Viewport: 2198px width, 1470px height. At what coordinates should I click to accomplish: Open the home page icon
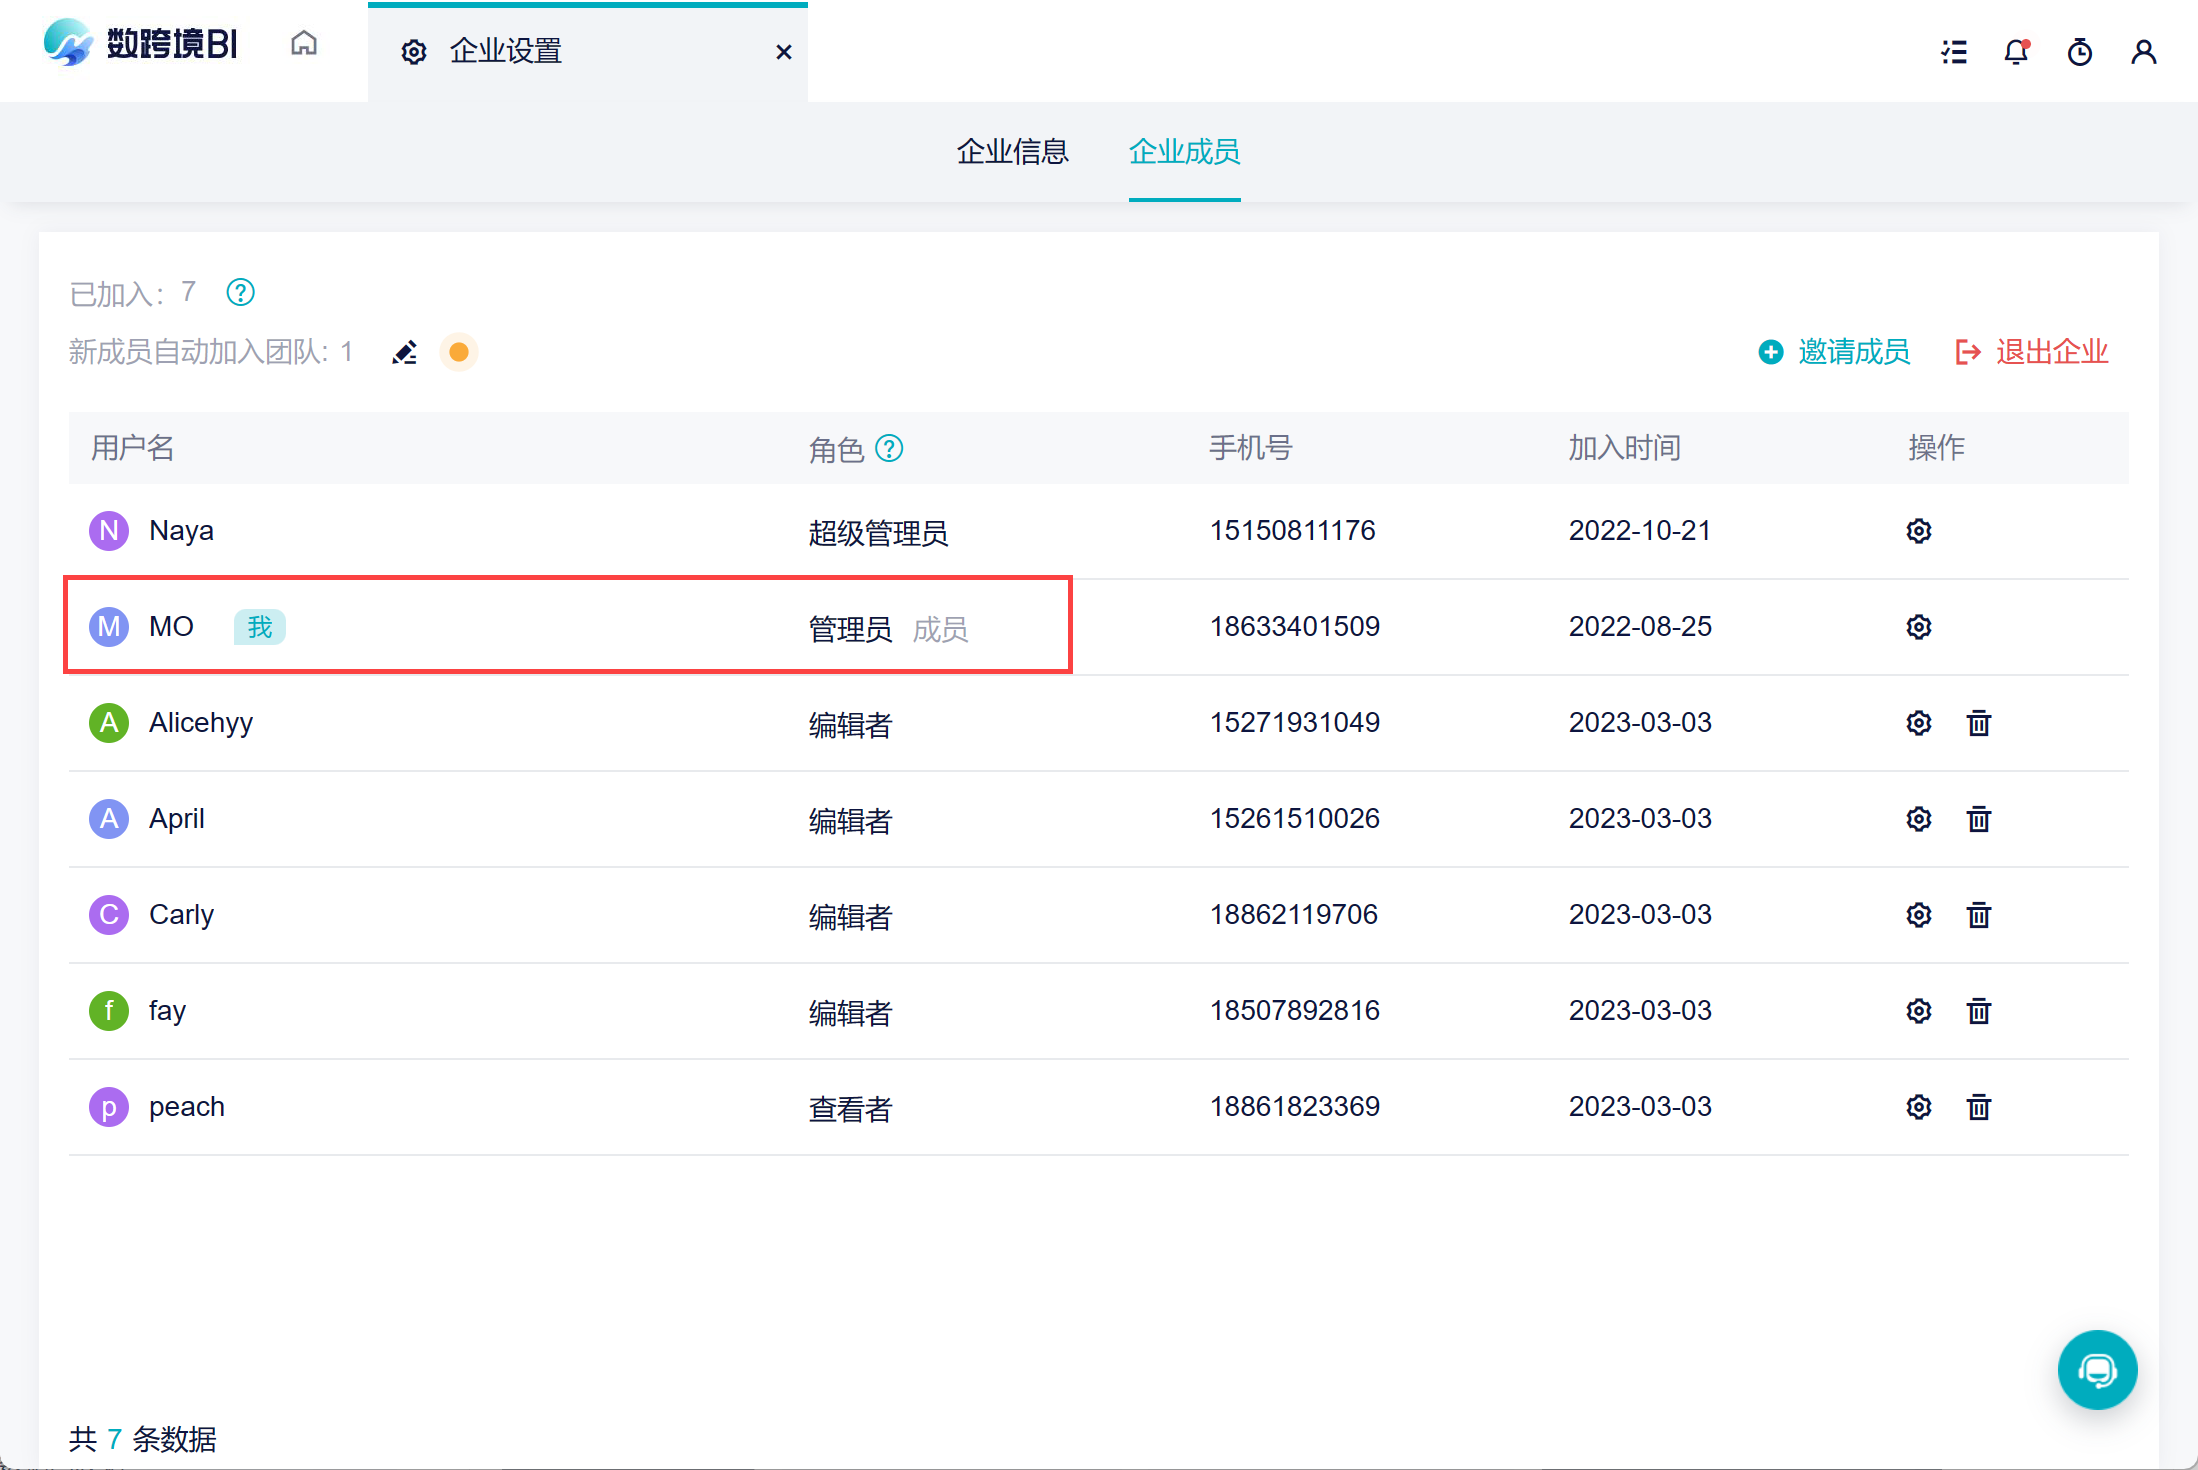coord(304,44)
